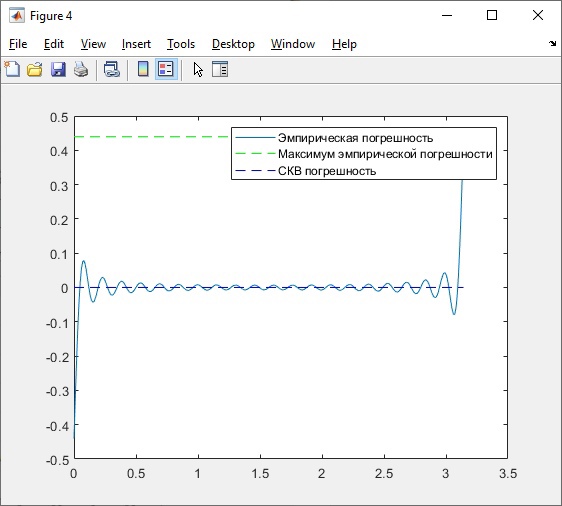Save the figure with the floppy disk icon
Viewport: 562px width, 506px height.
[58, 69]
